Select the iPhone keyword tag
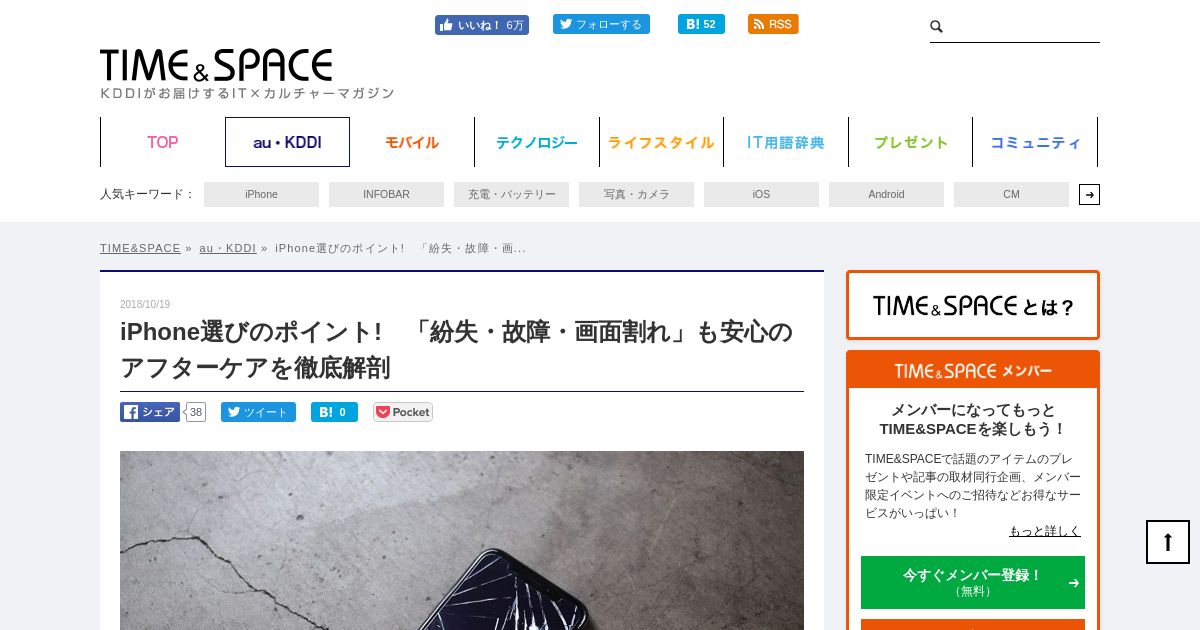 coord(261,194)
